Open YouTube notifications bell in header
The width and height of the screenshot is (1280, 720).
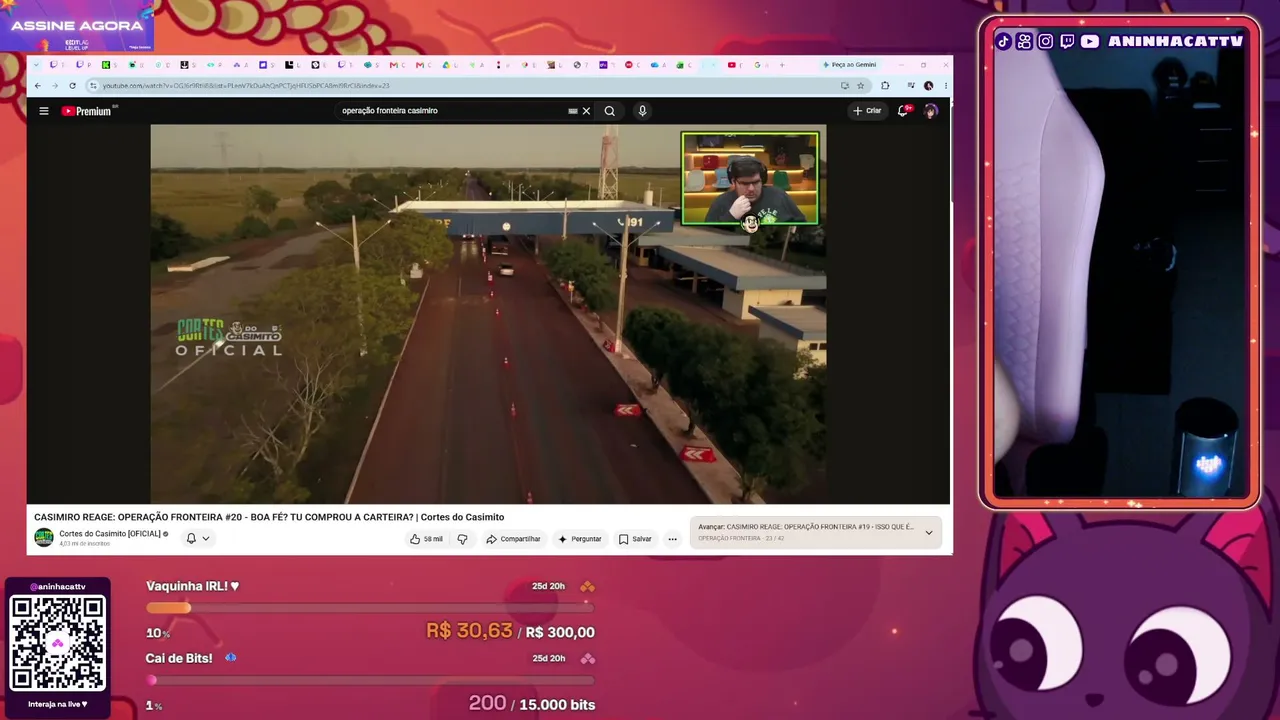903,111
